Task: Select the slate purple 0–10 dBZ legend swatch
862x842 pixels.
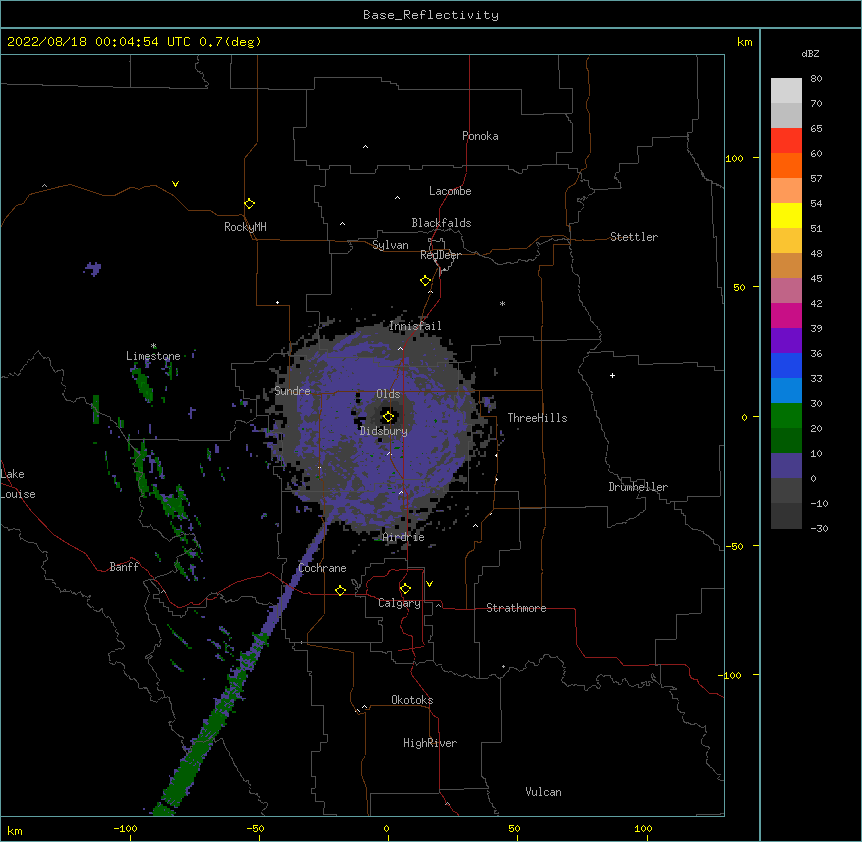Action: pos(786,466)
